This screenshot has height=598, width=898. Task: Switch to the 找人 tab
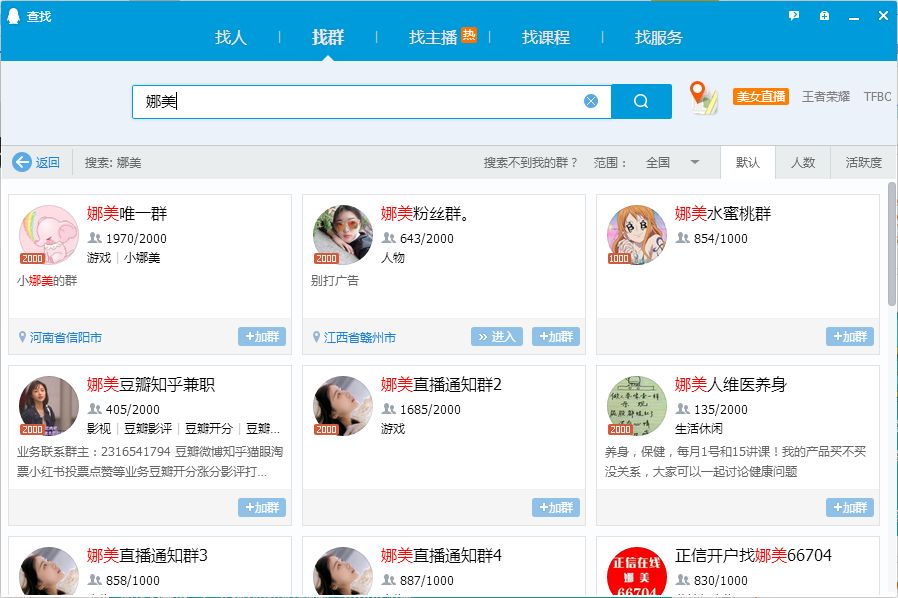(x=231, y=37)
